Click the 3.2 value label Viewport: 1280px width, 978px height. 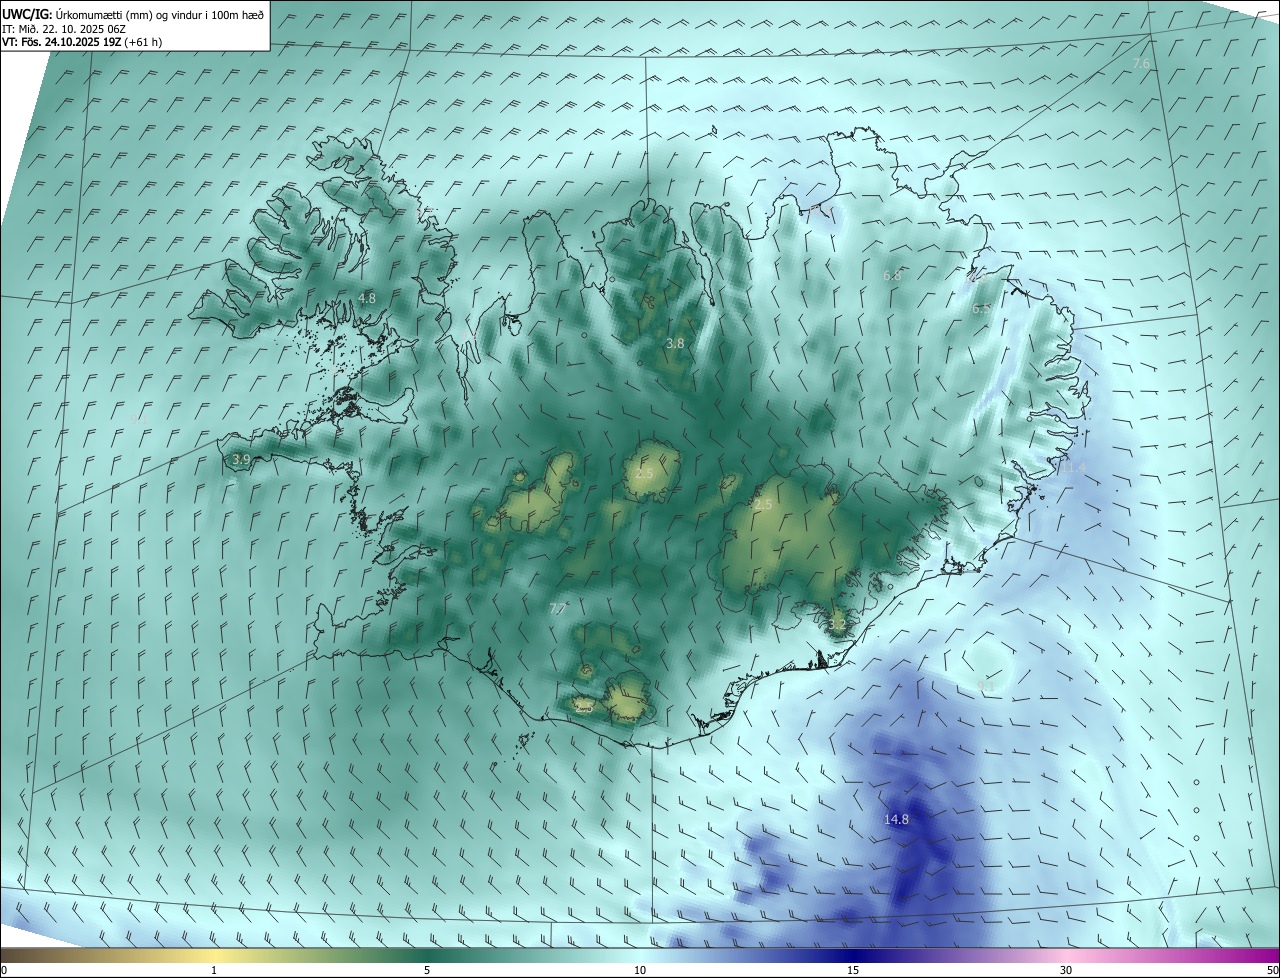pyautogui.click(x=837, y=625)
